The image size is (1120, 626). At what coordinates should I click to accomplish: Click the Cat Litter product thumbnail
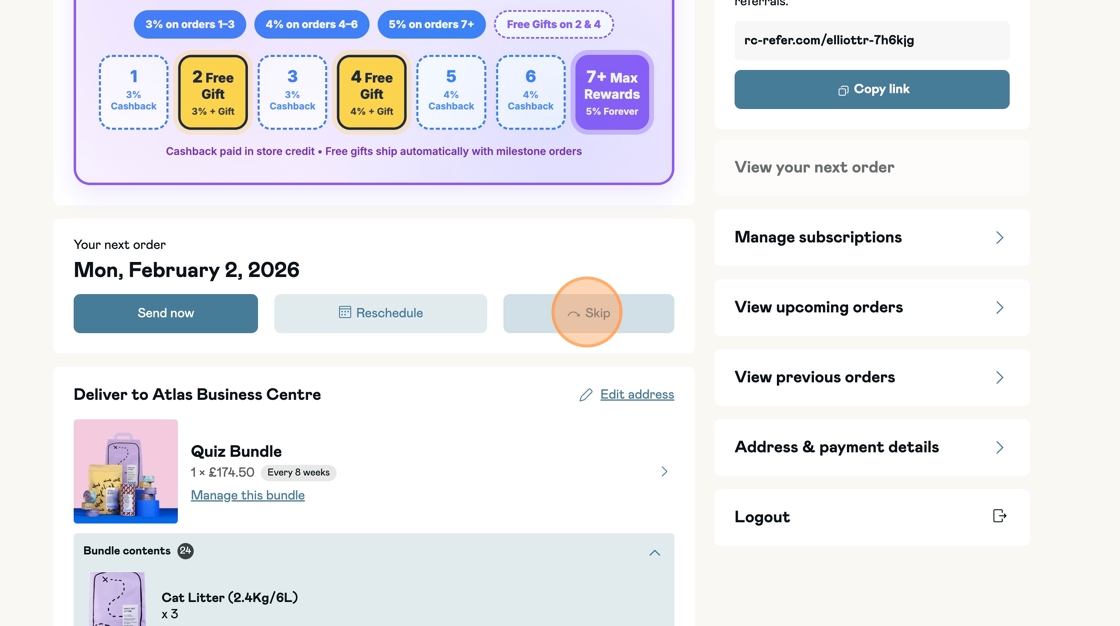[x=117, y=598]
